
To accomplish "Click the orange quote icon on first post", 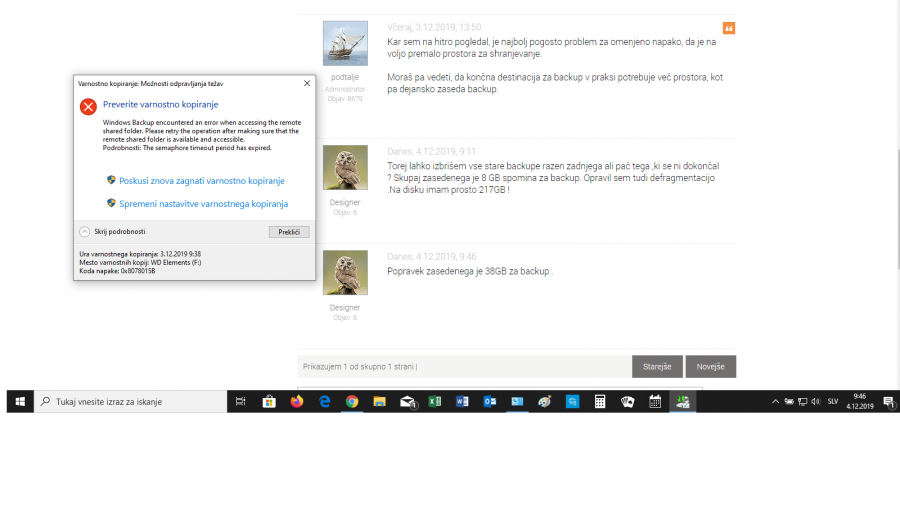I will [729, 28].
